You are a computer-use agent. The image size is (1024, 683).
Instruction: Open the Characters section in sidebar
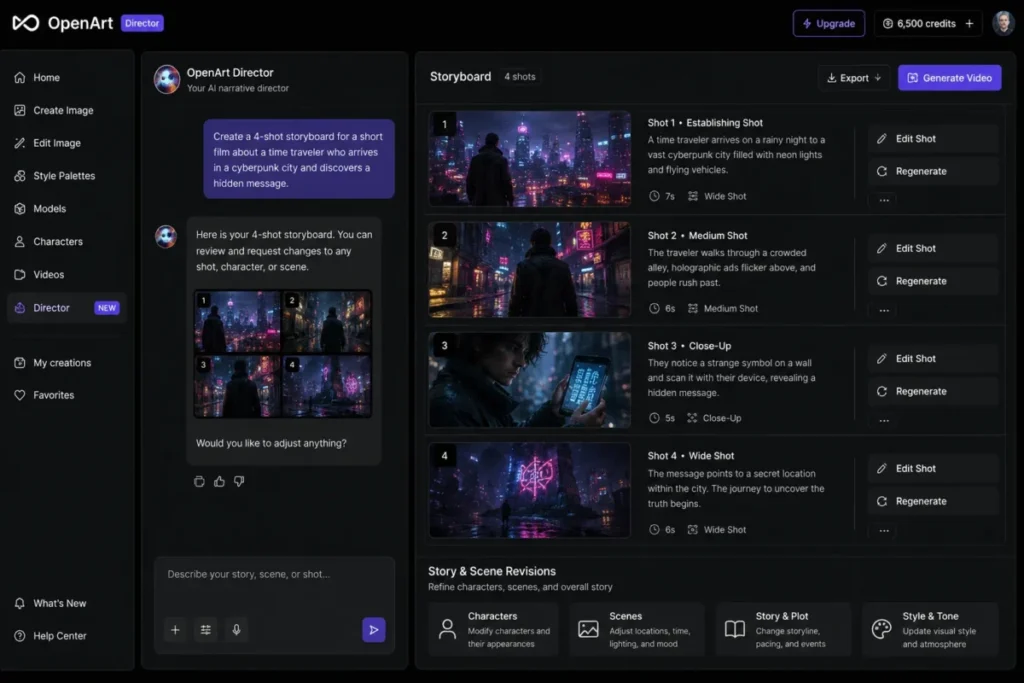(67, 242)
